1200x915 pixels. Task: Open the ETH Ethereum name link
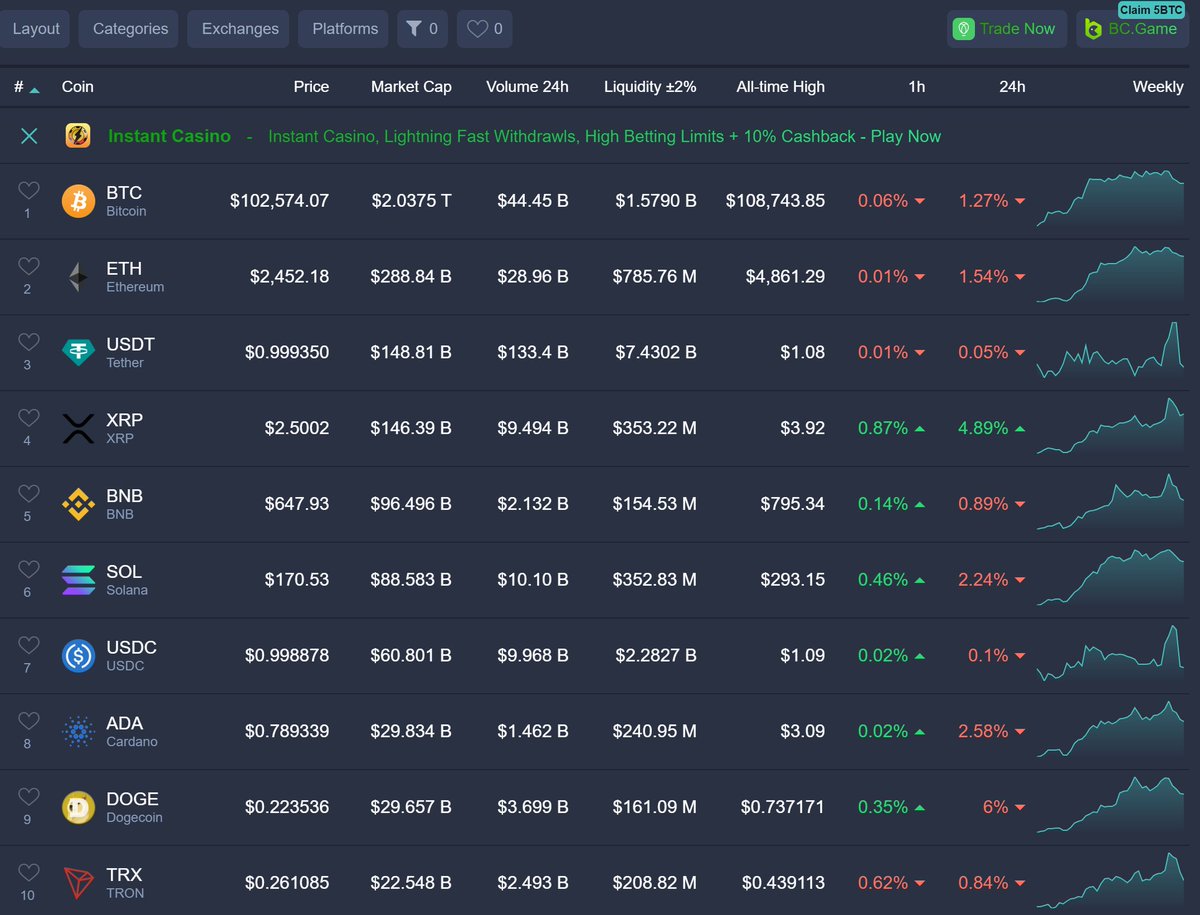click(135, 277)
